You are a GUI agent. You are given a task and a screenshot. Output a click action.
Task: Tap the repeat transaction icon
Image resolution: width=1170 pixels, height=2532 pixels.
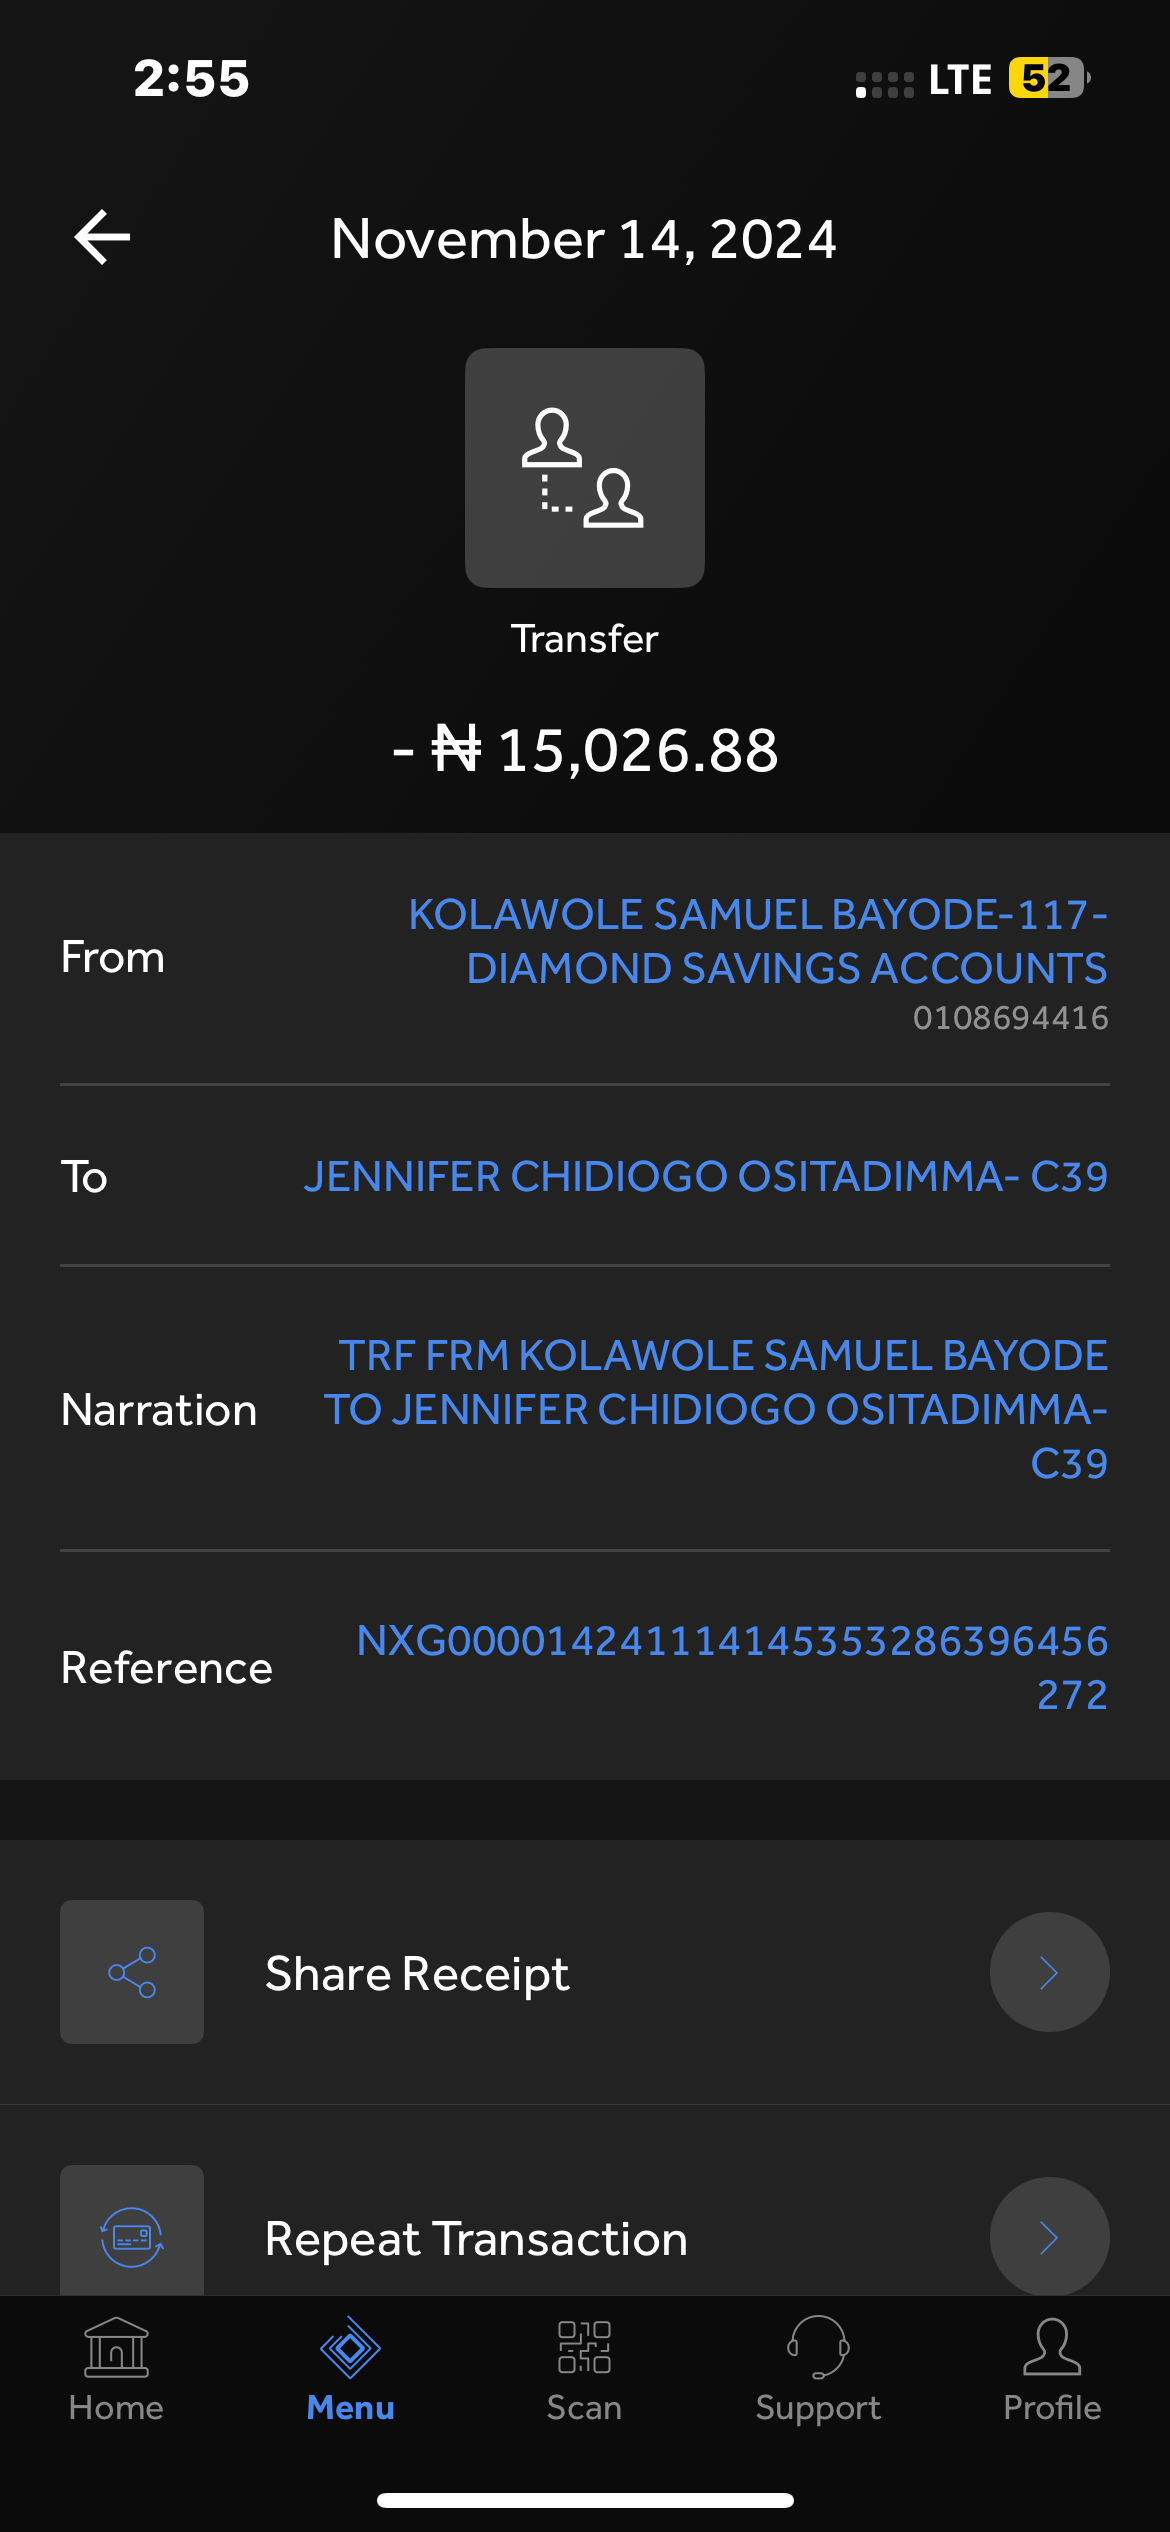pyautogui.click(x=132, y=2234)
